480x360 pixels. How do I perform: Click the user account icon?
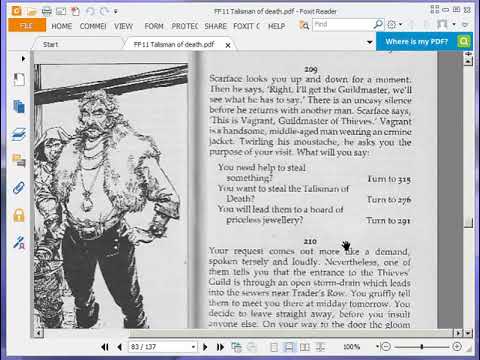442,24
